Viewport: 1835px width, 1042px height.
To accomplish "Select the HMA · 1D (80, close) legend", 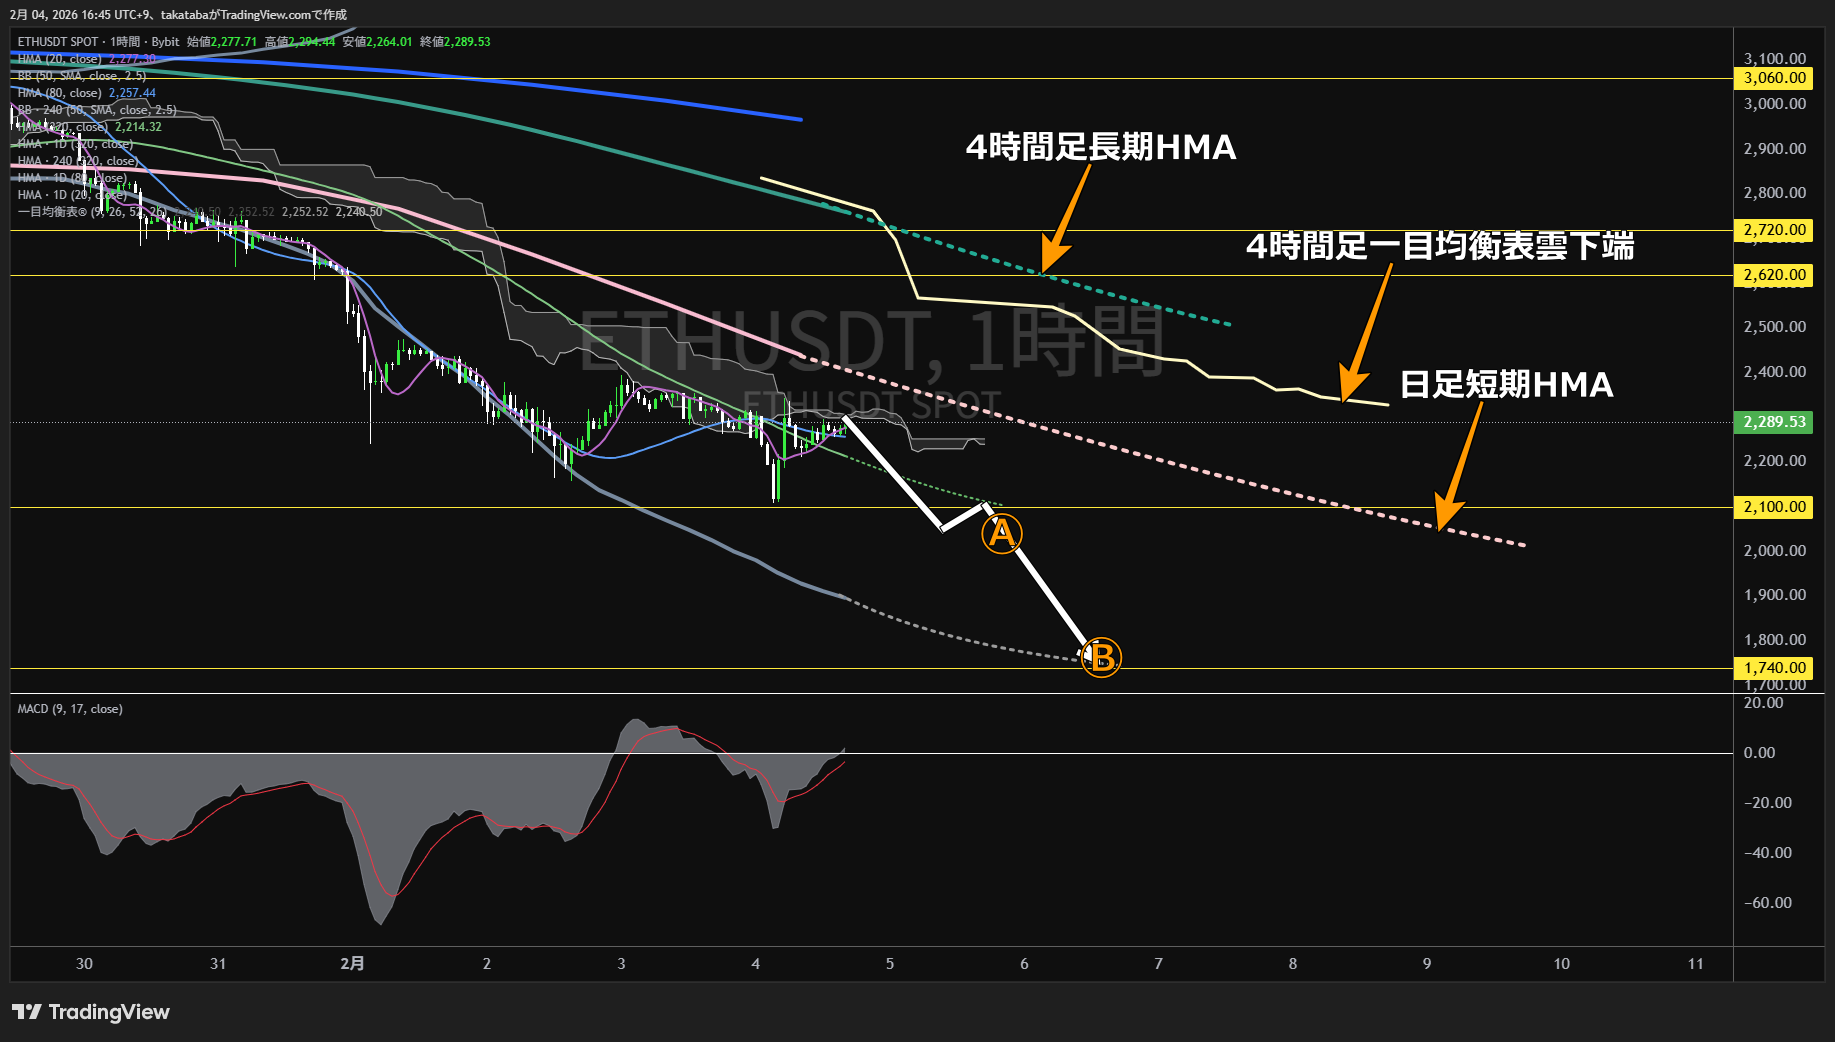I will pos(72,178).
